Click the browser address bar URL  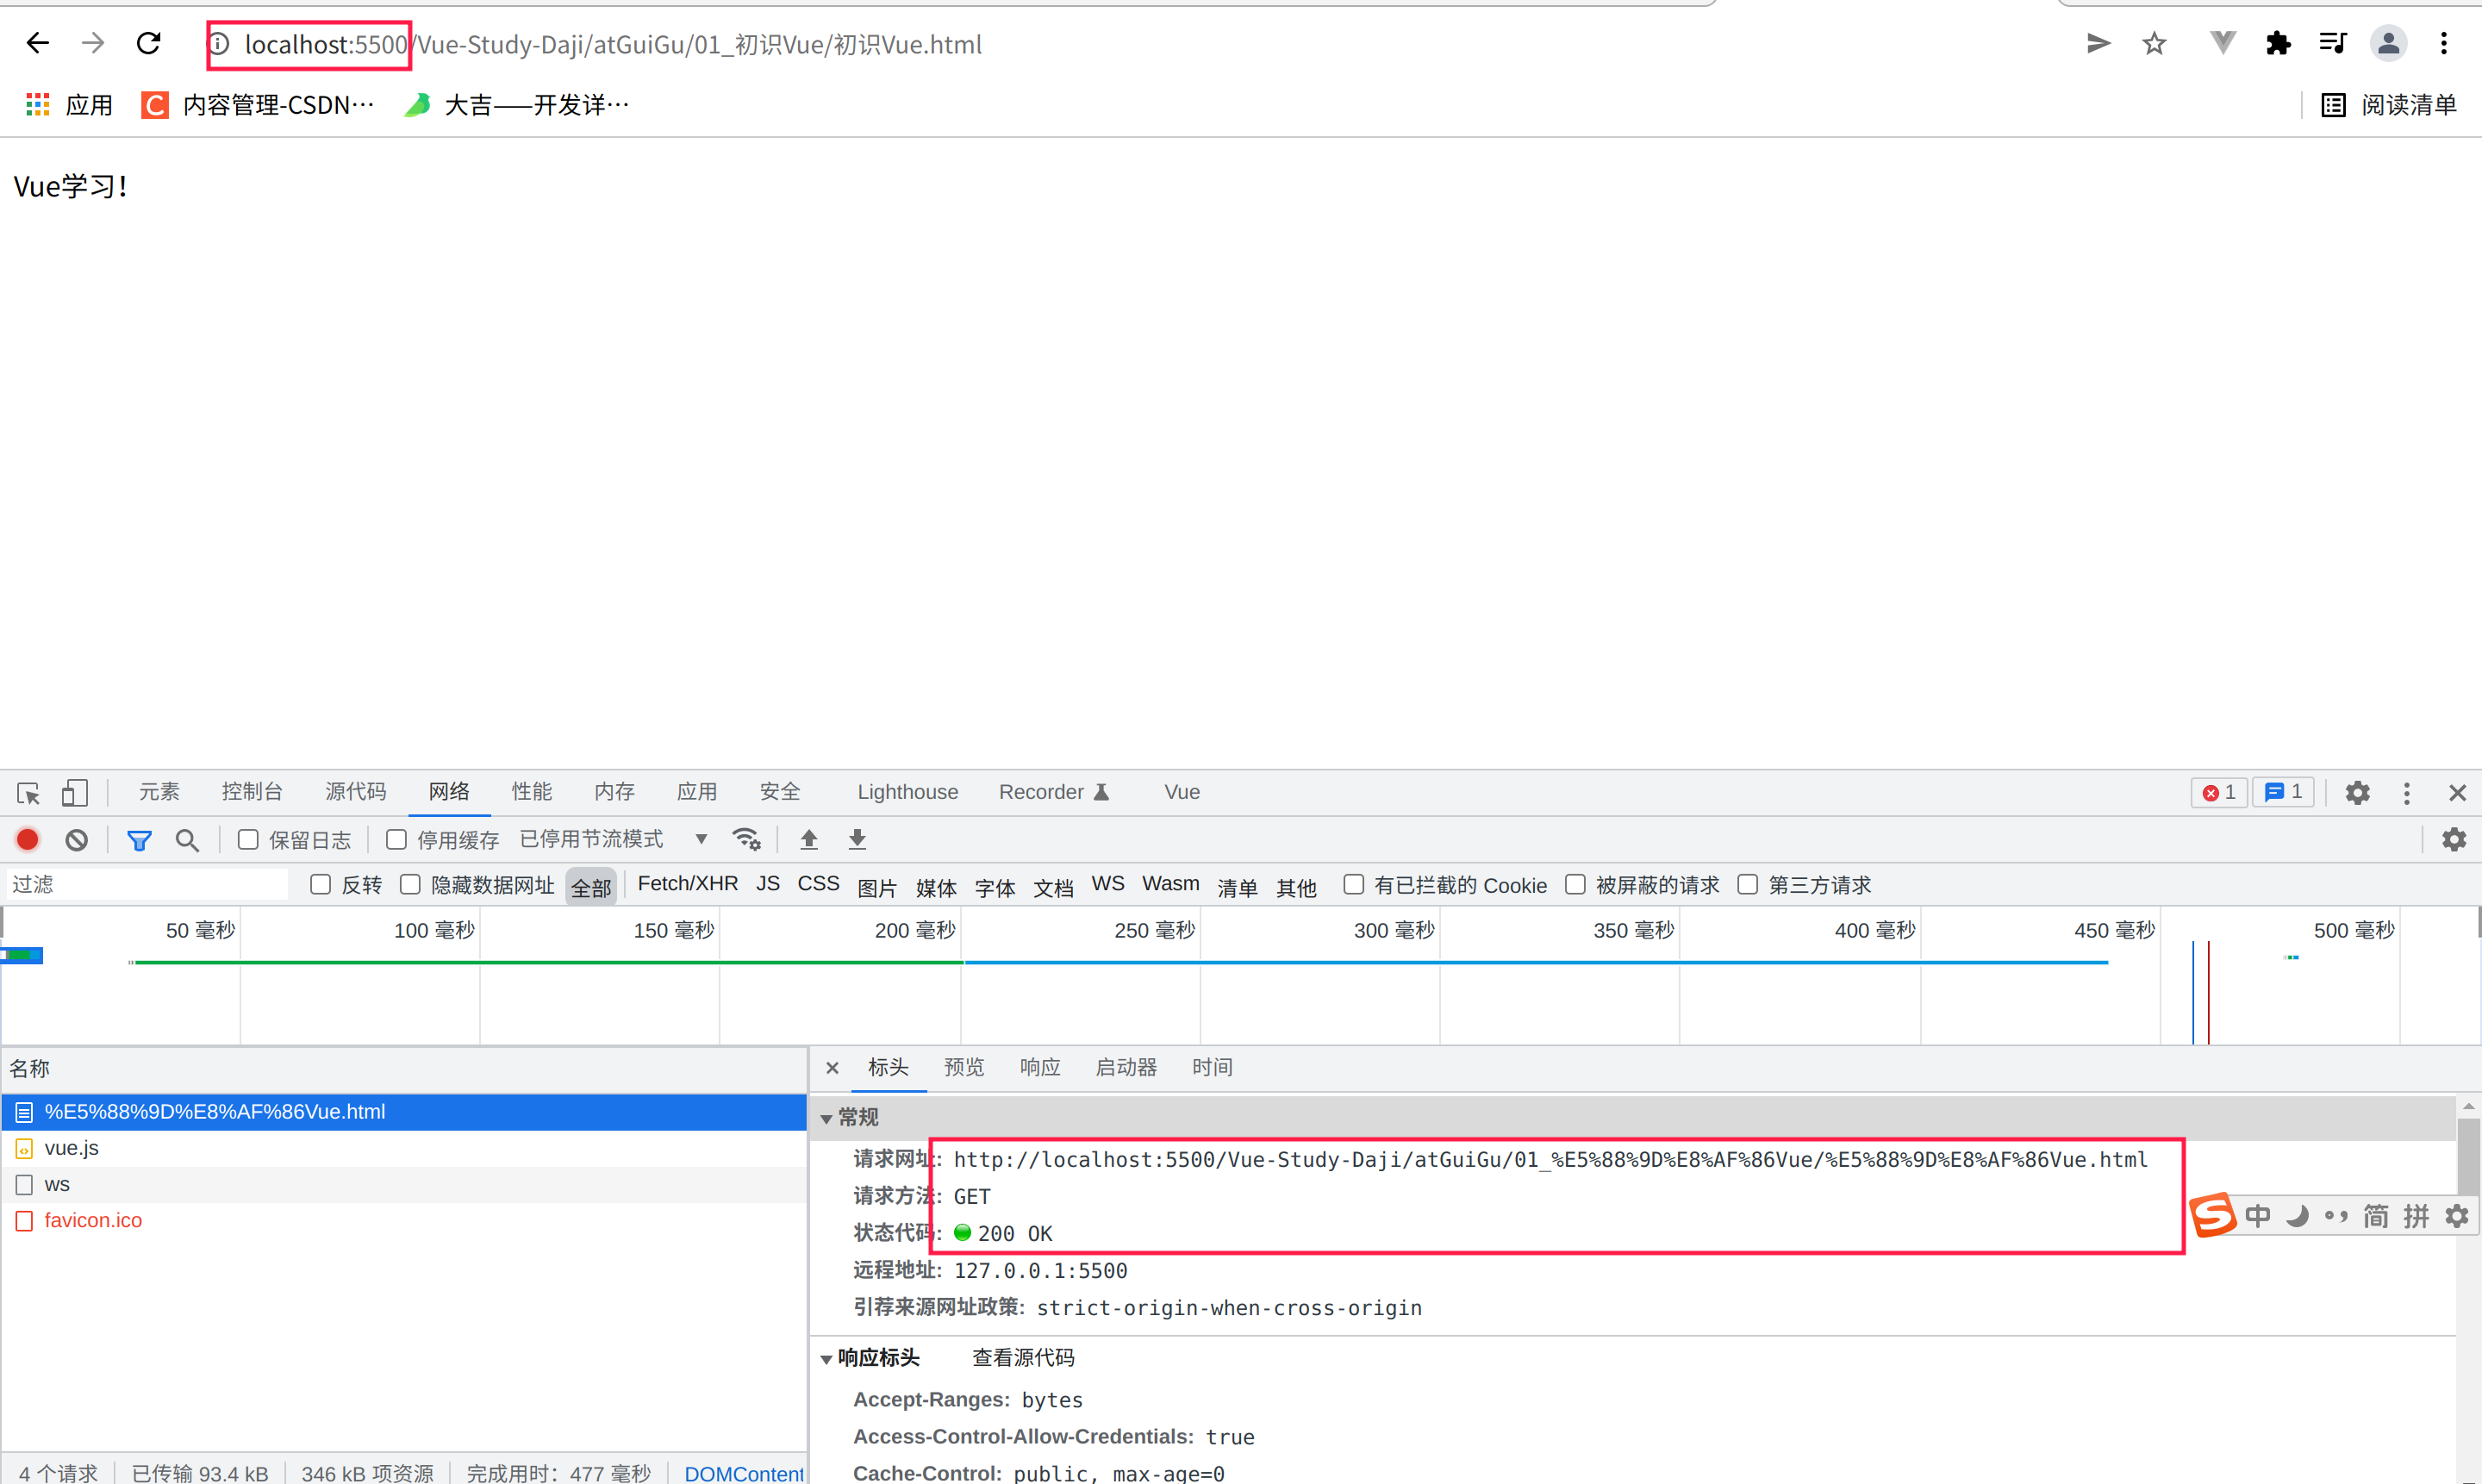(612, 45)
